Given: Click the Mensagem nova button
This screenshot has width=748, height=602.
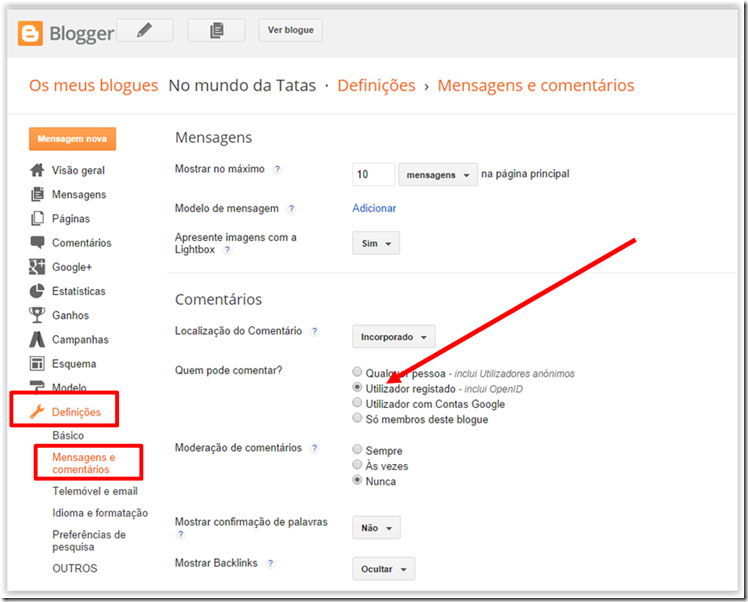Looking at the screenshot, I should [73, 139].
